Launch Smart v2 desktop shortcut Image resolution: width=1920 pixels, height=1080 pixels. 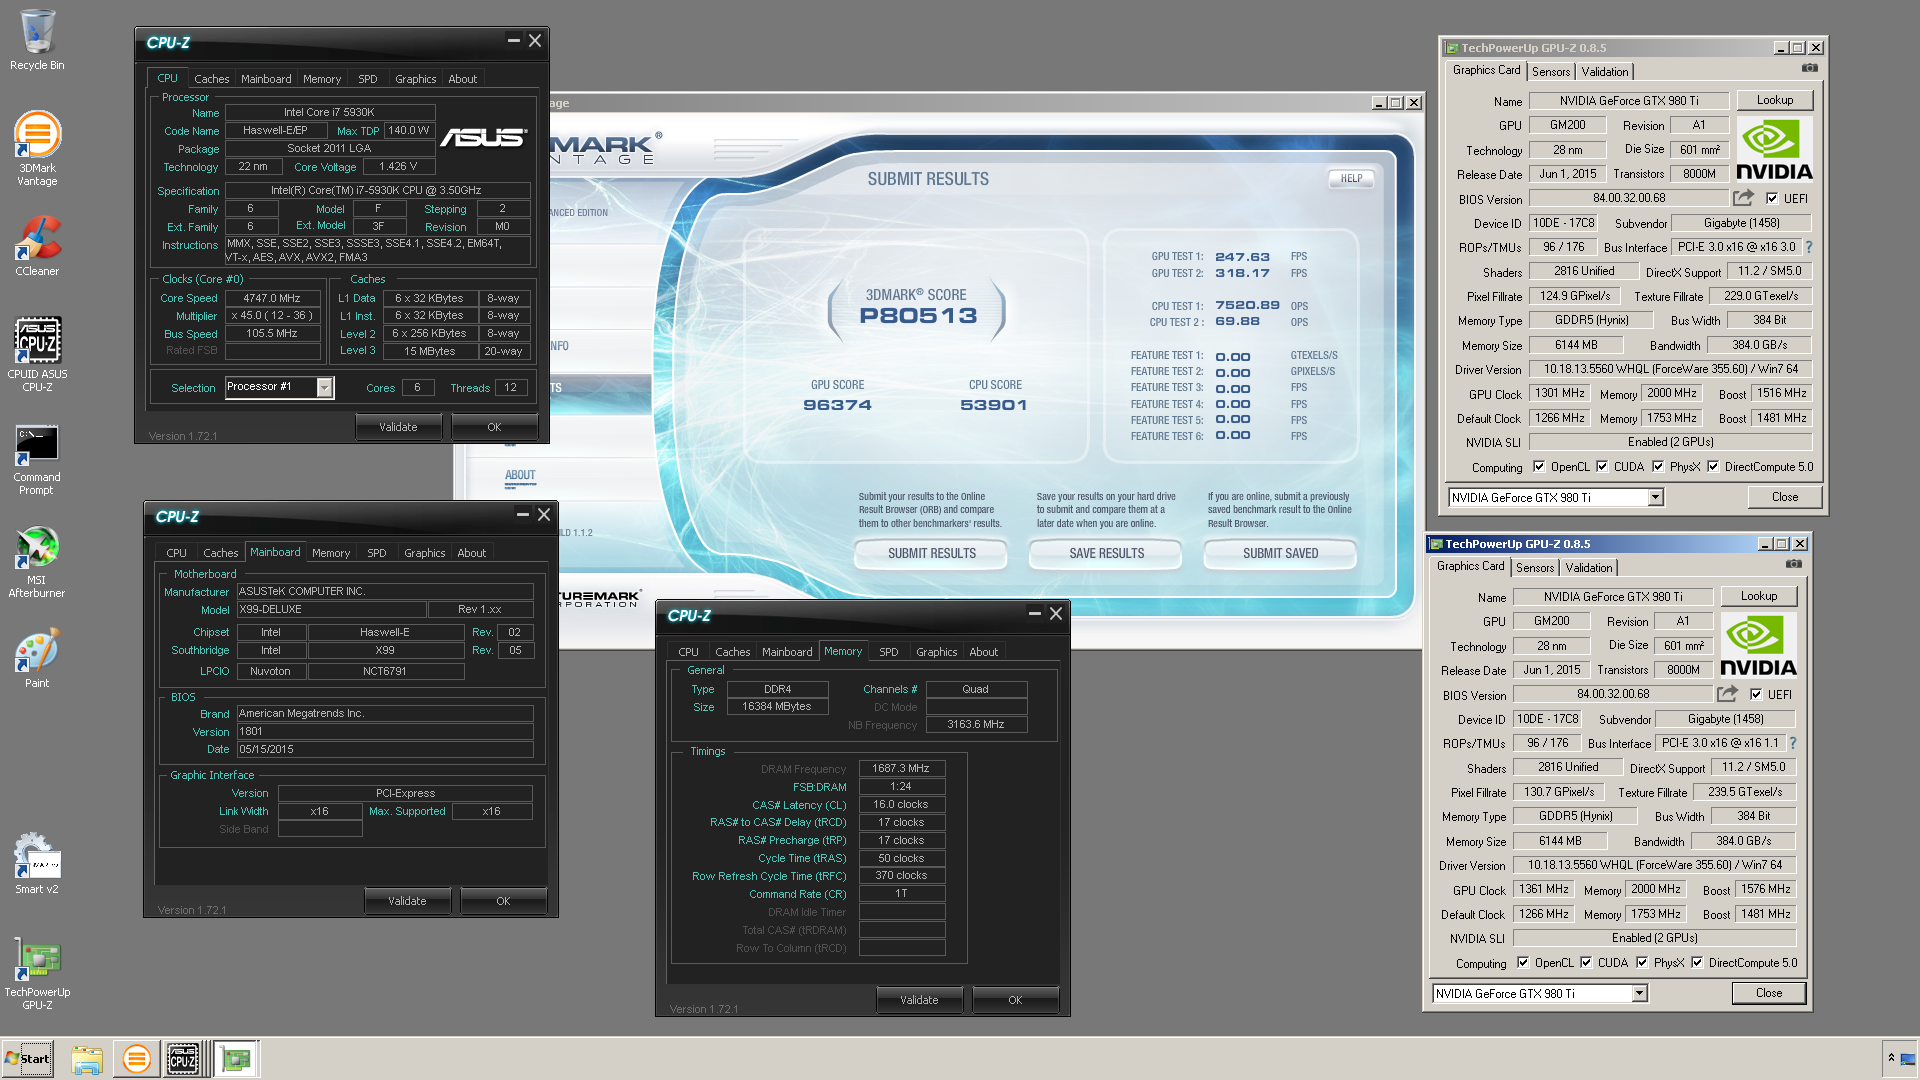pyautogui.click(x=37, y=864)
